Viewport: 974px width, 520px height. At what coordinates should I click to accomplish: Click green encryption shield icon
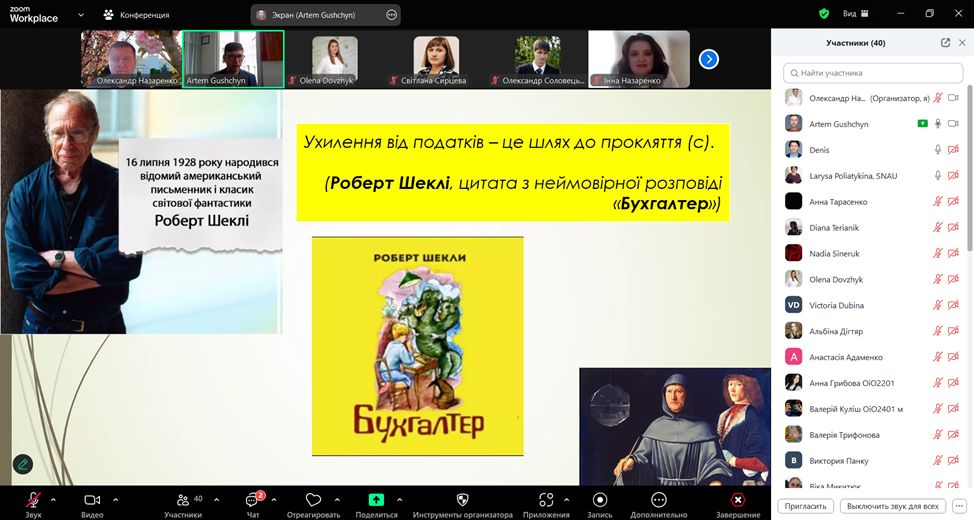click(824, 14)
